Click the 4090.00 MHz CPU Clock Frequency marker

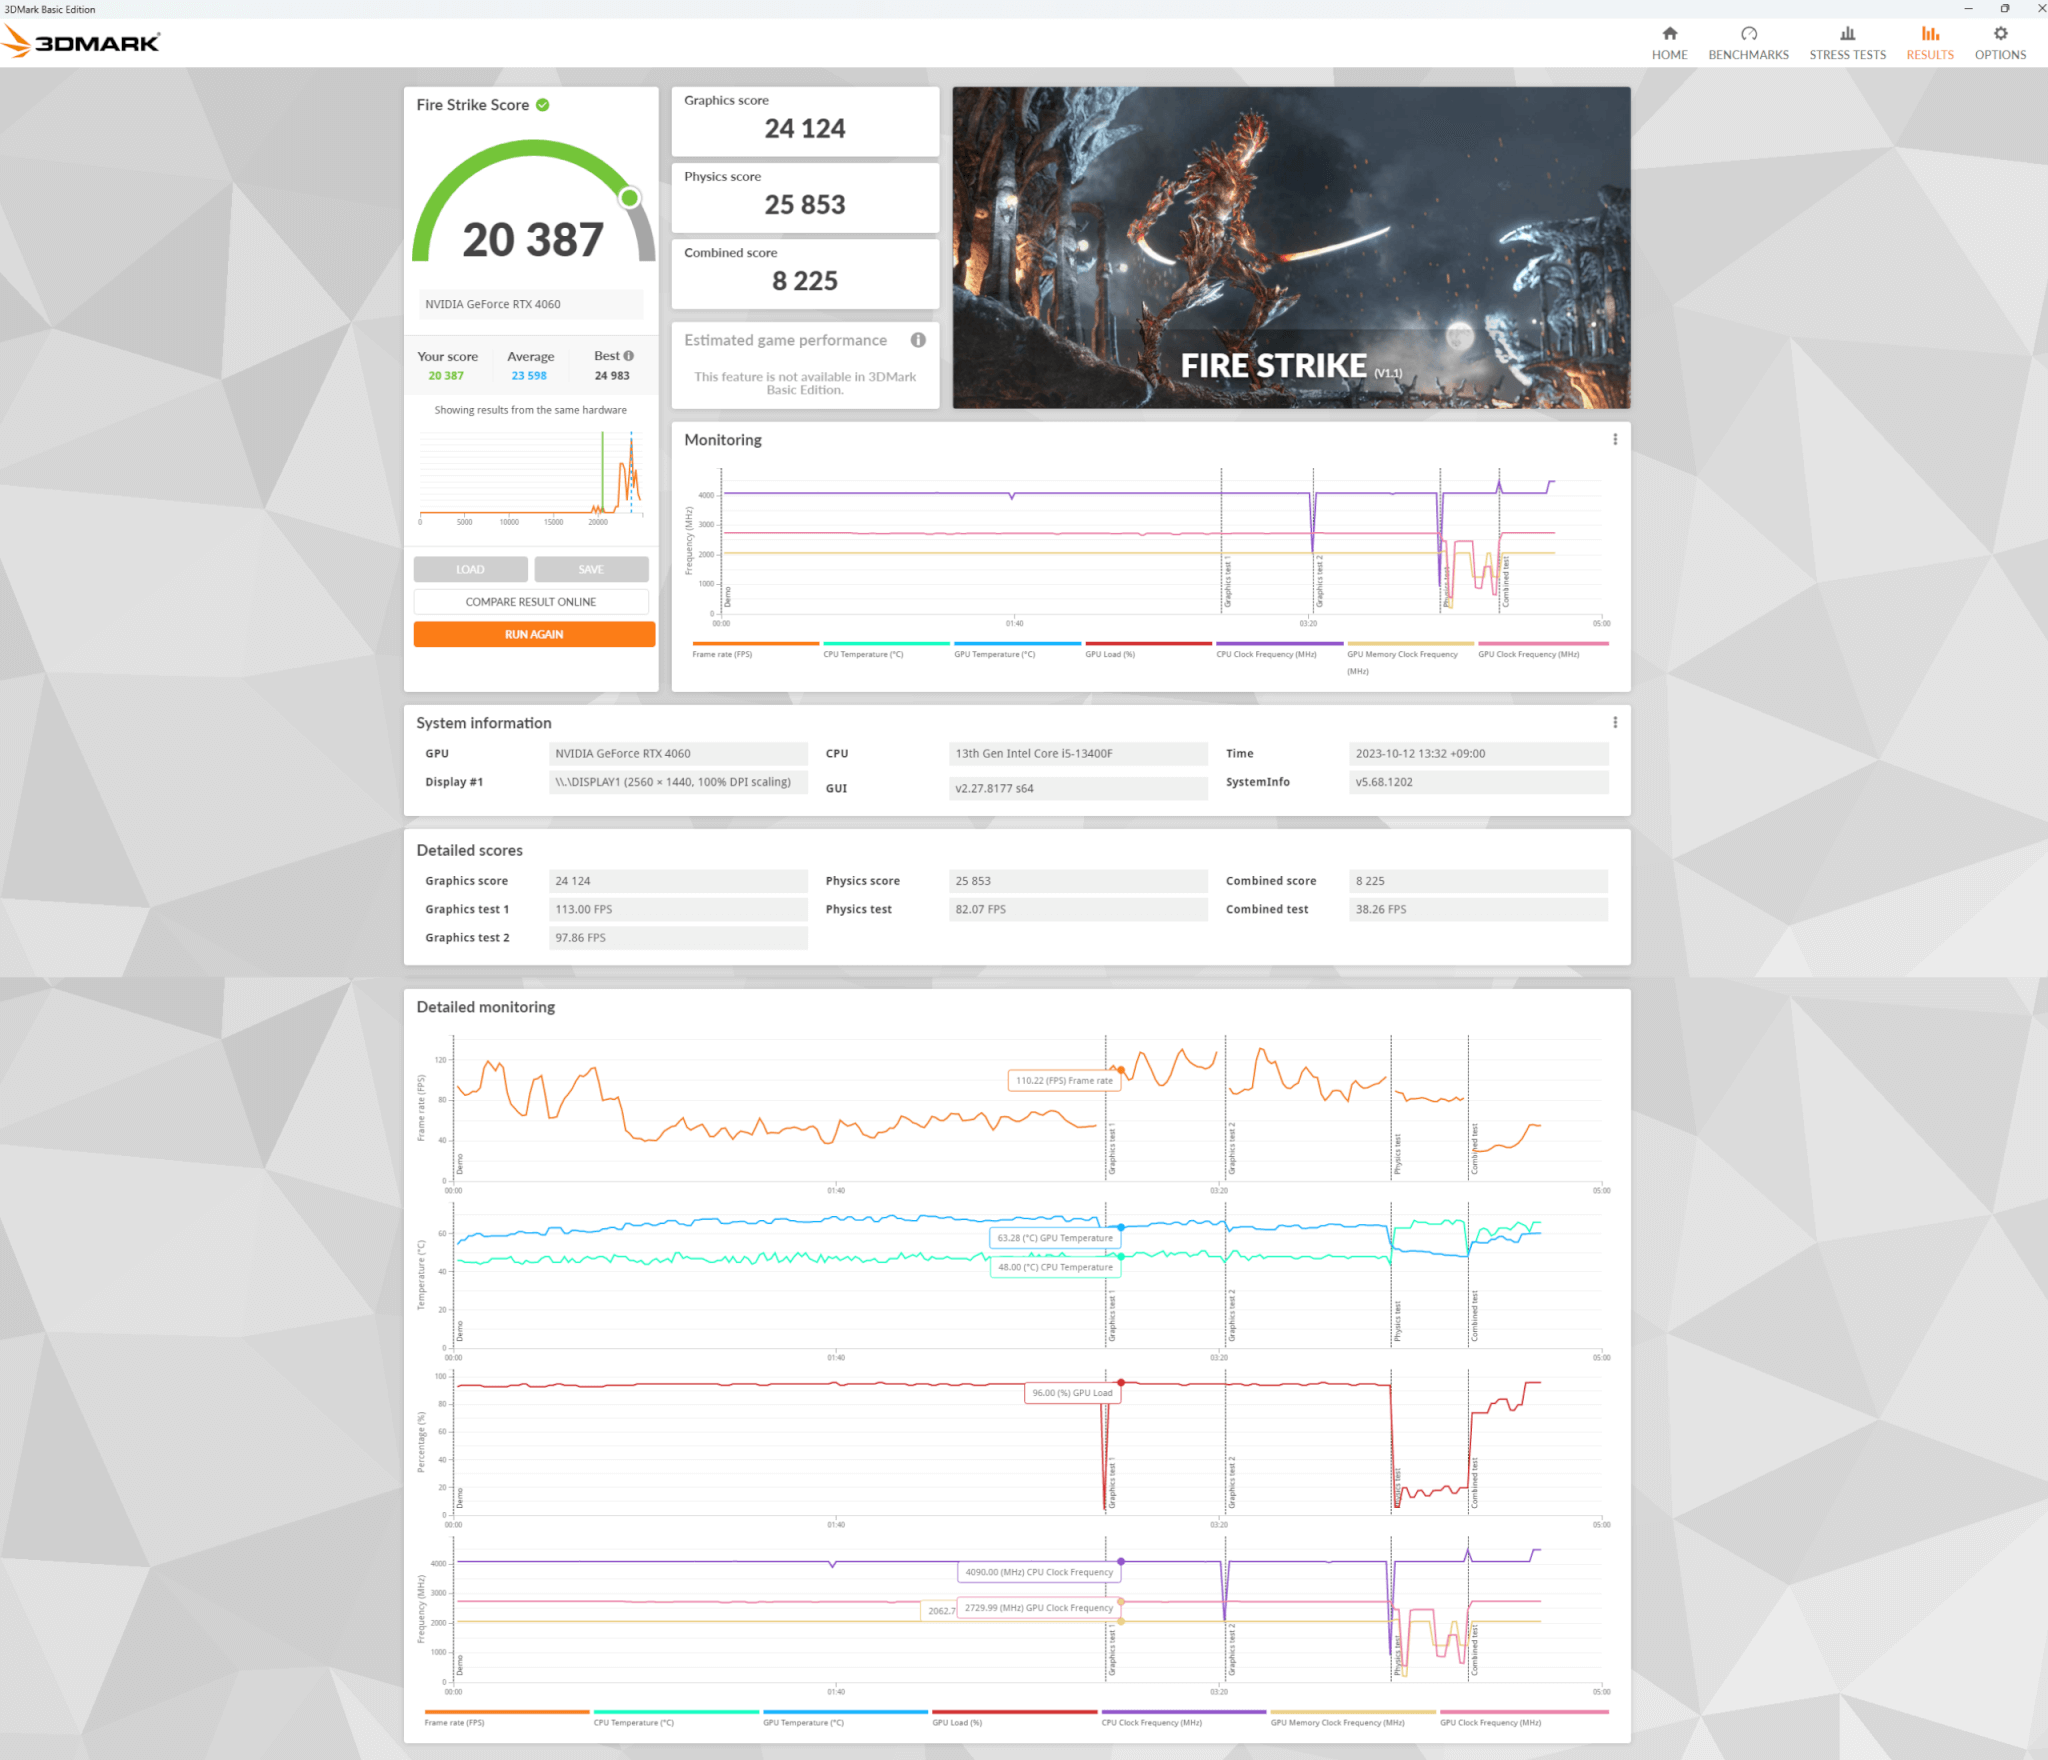click(1121, 1561)
